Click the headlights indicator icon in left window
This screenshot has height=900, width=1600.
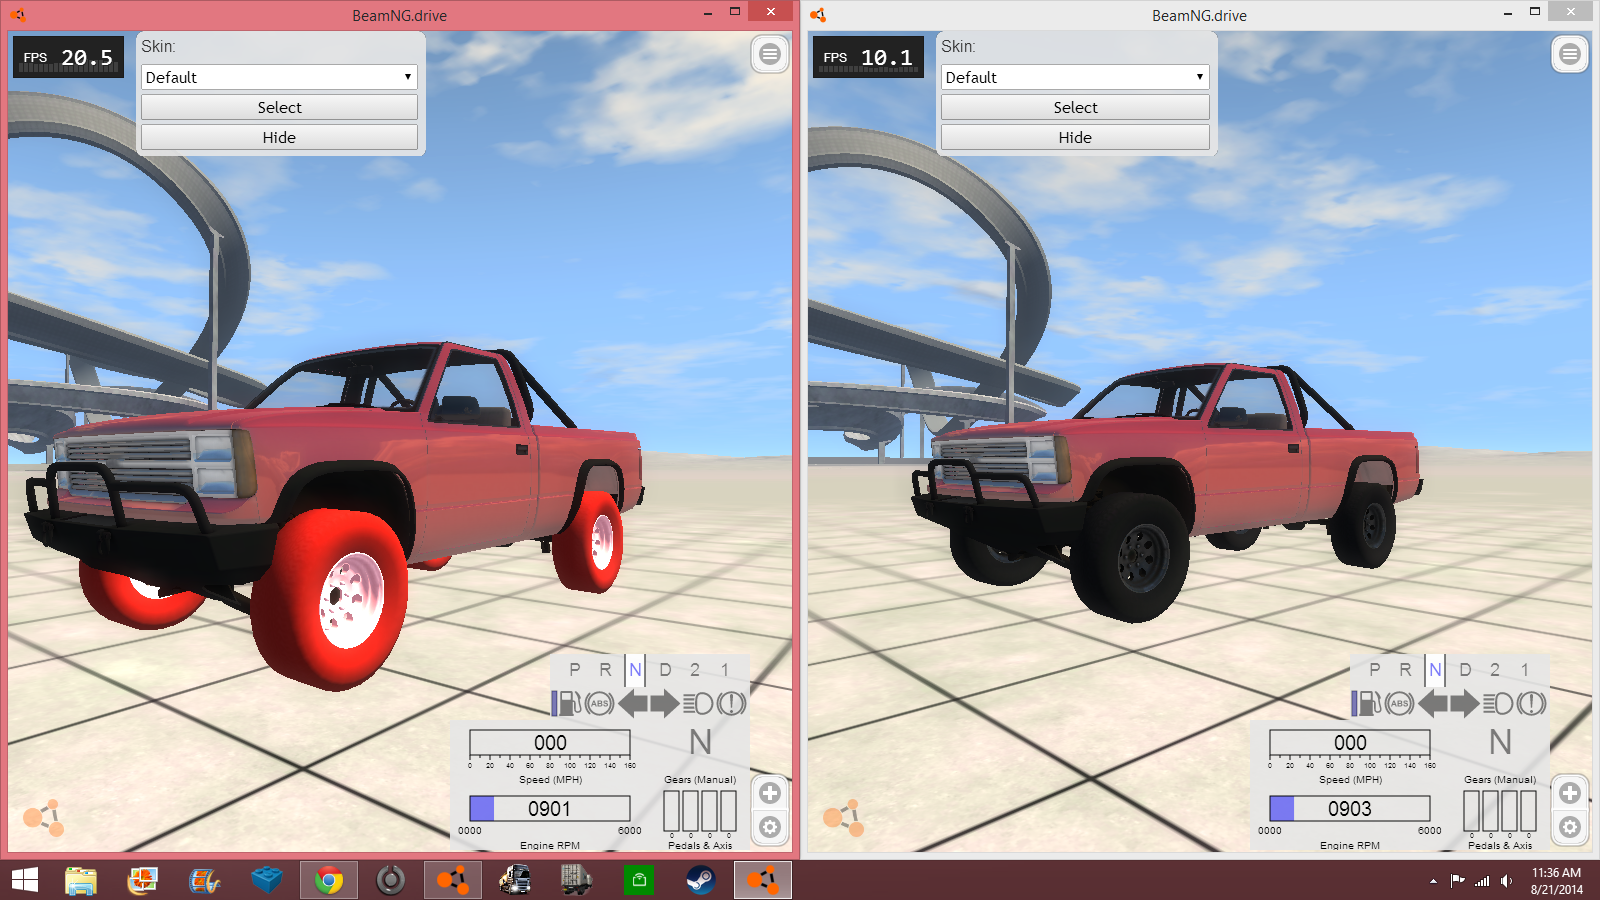pos(698,703)
